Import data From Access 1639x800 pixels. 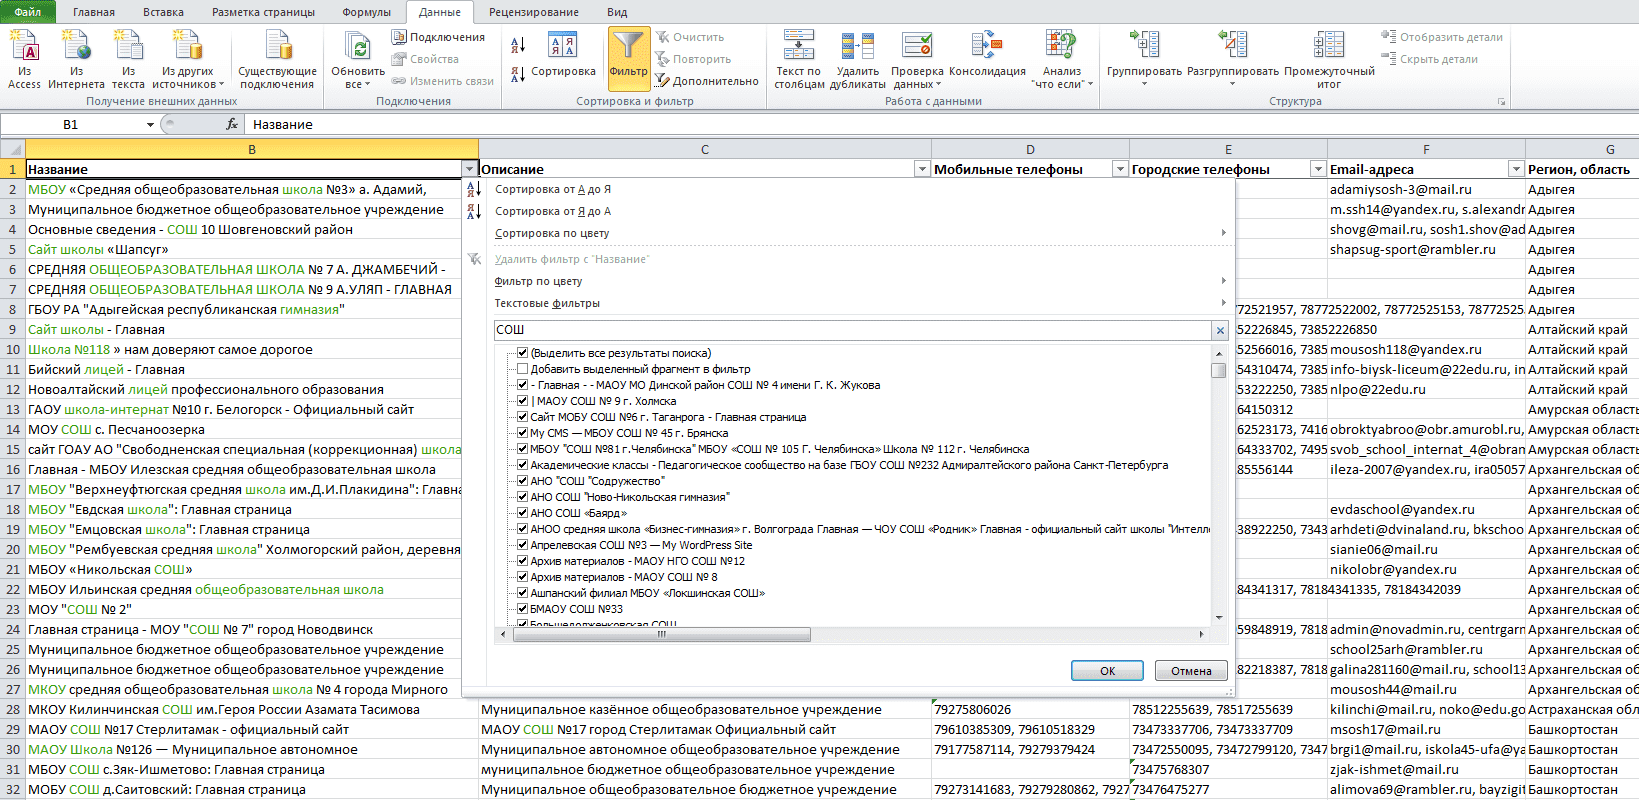click(24, 60)
